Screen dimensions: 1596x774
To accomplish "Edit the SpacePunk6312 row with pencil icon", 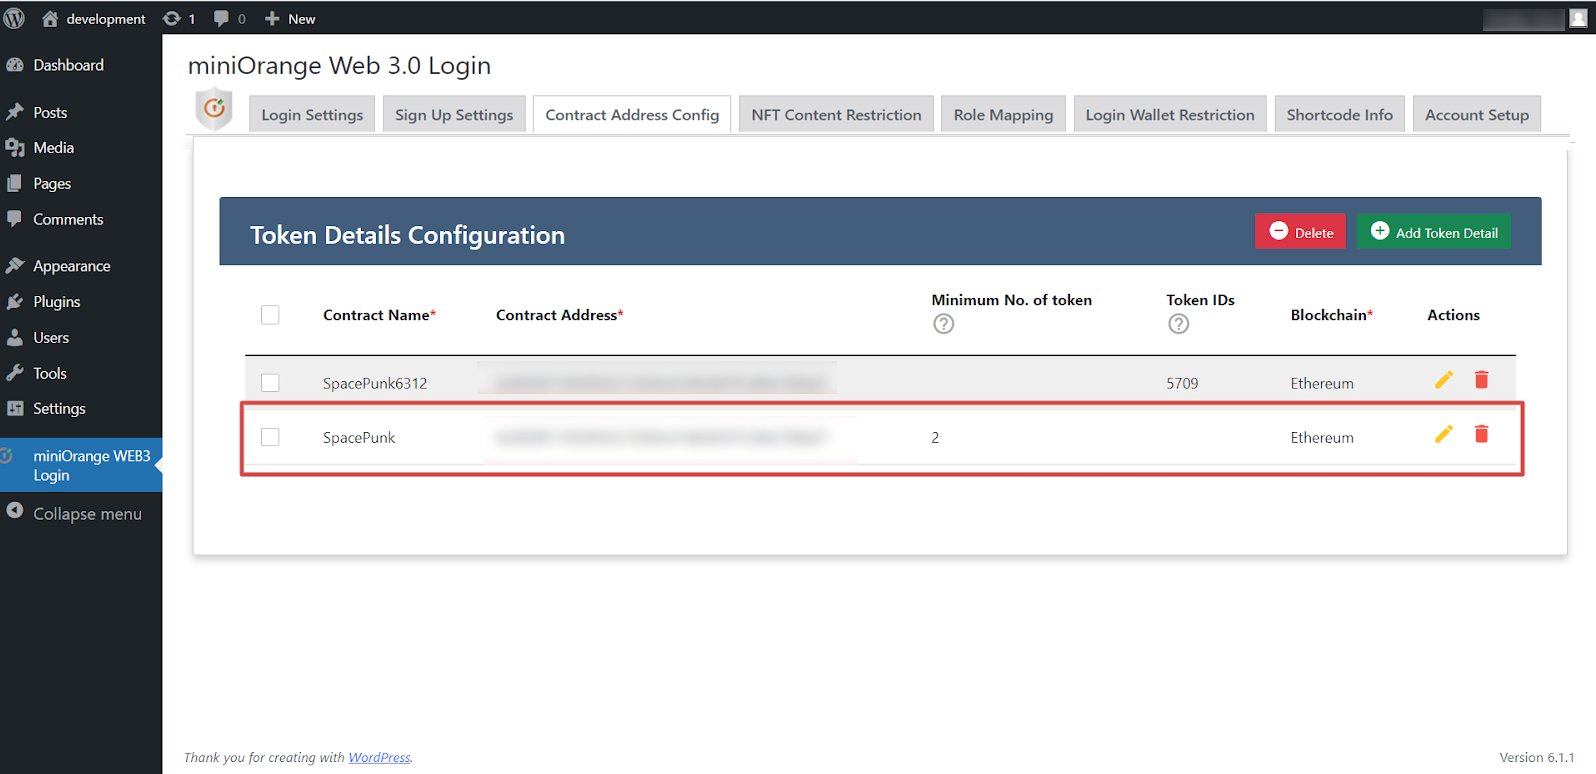I will click(x=1444, y=380).
